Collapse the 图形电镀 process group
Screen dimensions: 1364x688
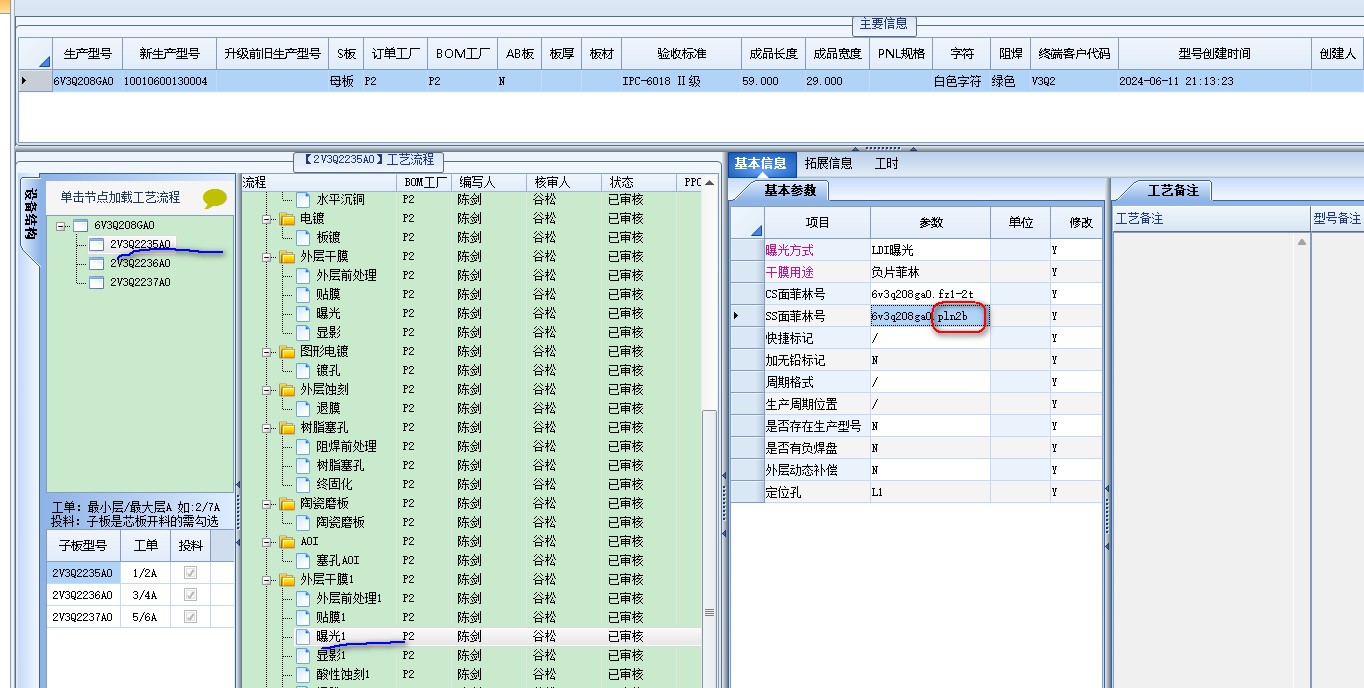[268, 351]
